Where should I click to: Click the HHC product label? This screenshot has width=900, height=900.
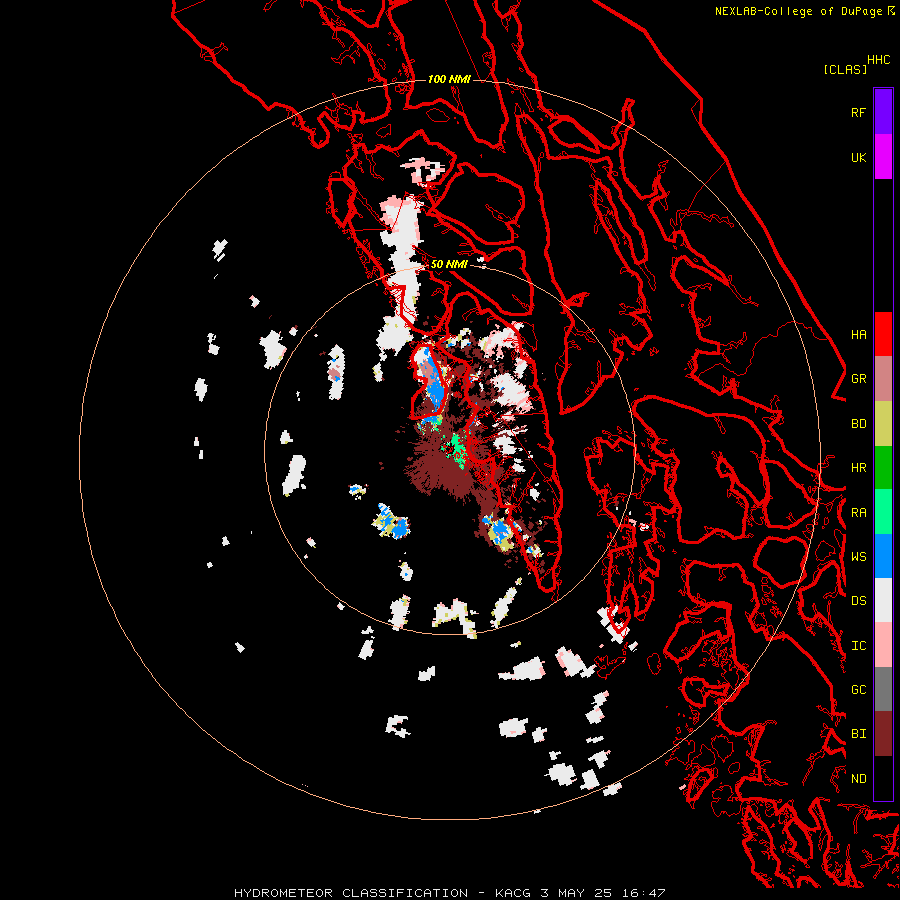pos(878,60)
